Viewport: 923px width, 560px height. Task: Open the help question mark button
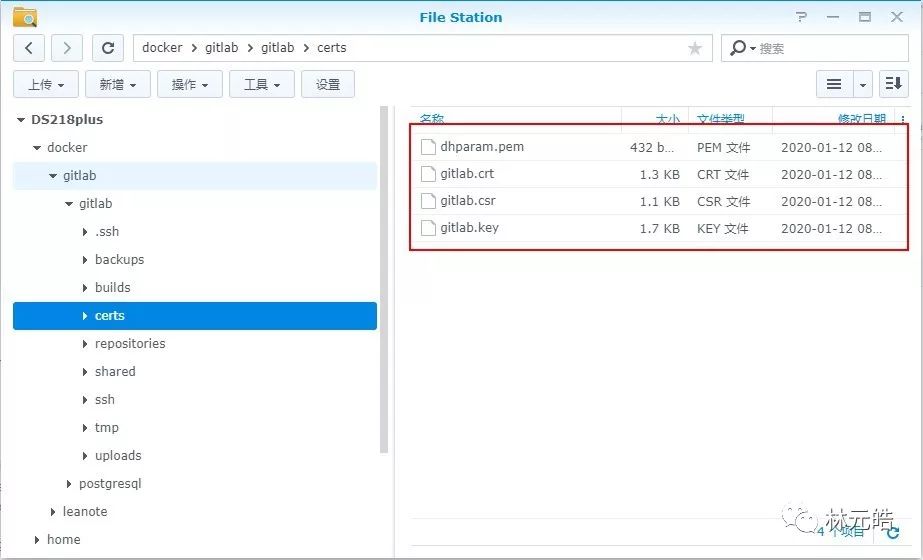[801, 17]
